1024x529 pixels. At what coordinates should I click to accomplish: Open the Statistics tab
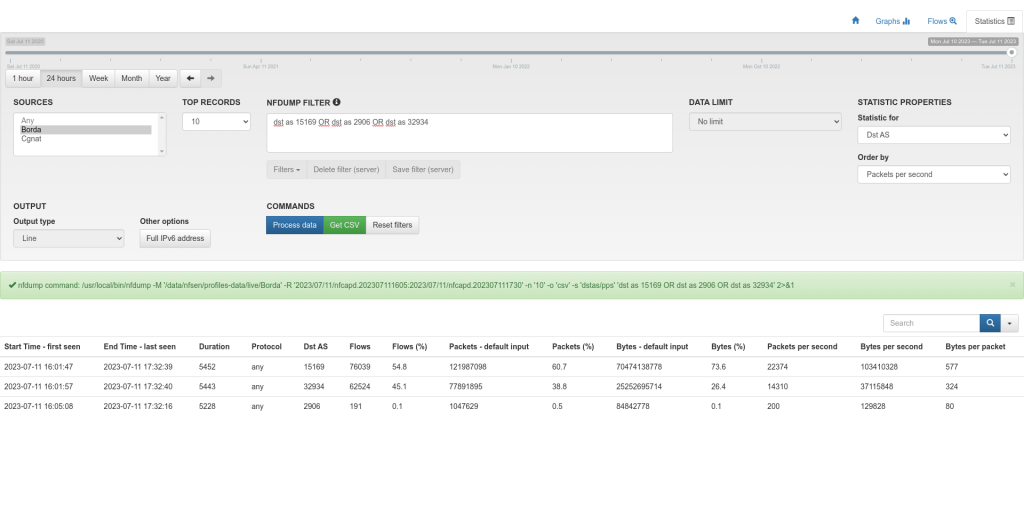point(994,20)
